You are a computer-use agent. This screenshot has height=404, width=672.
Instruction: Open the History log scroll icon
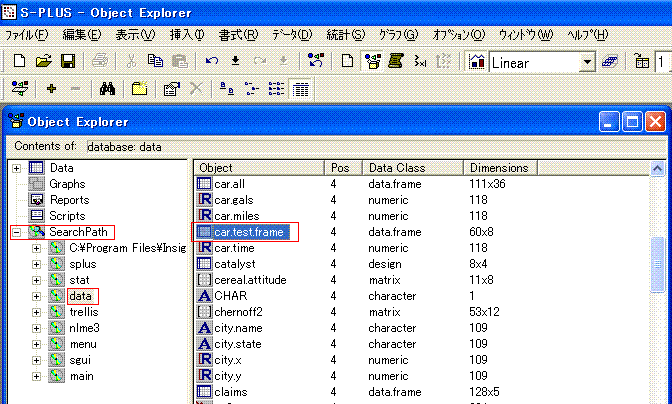click(396, 61)
